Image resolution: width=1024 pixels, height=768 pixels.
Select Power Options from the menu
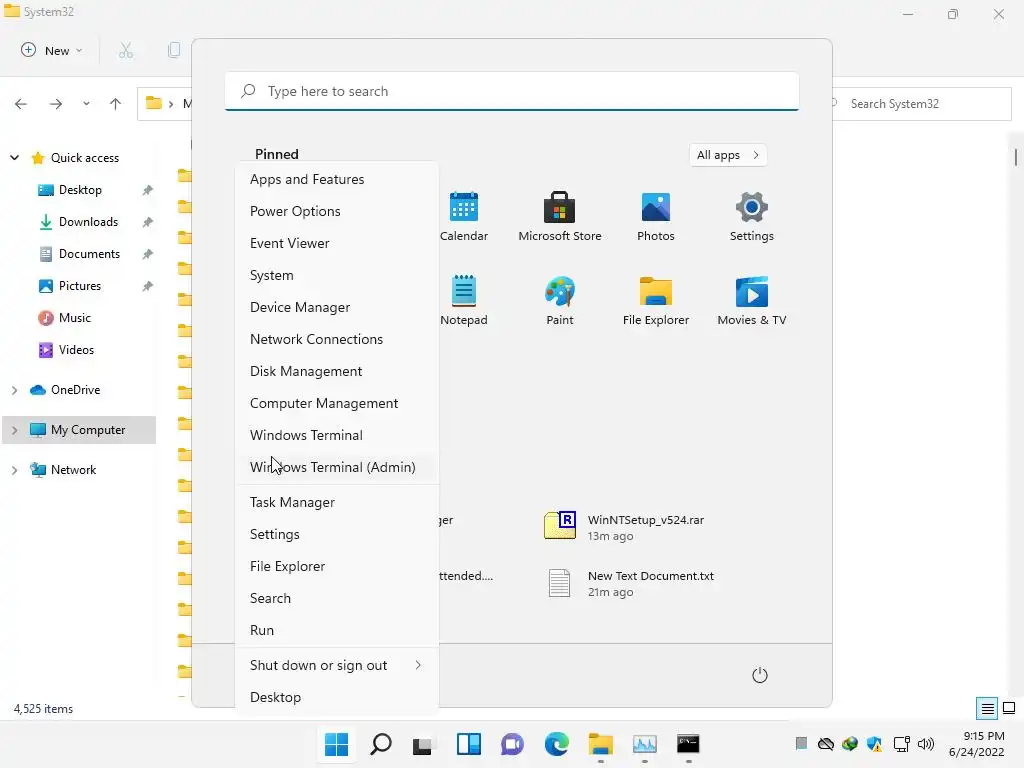[337, 211]
